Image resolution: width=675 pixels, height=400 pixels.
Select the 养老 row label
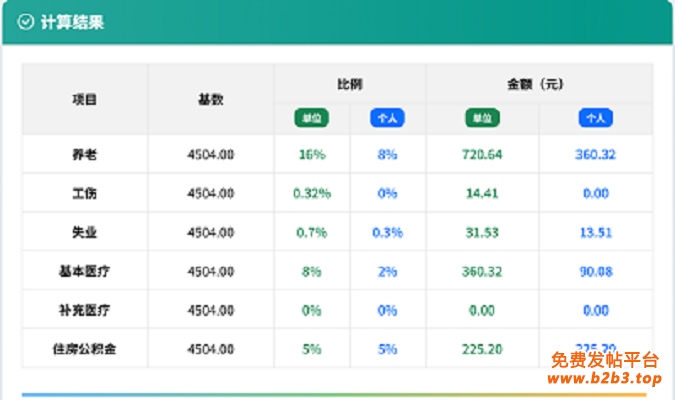[x=85, y=155]
